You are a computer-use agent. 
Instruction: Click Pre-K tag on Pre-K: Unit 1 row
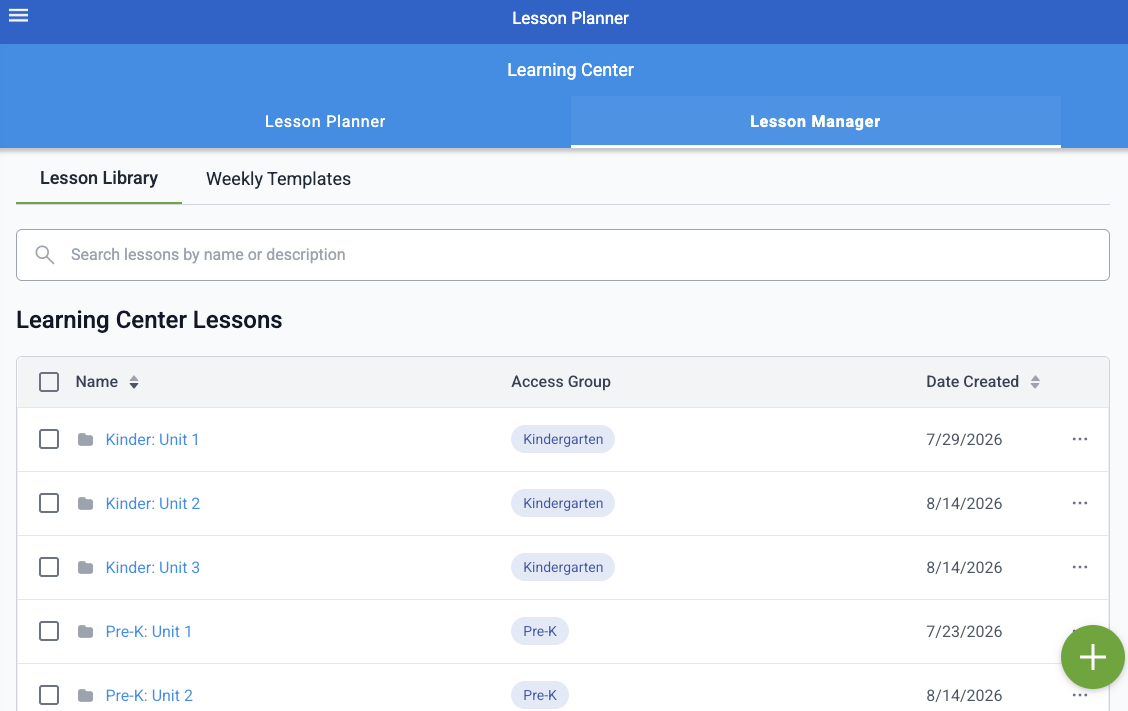(x=540, y=631)
